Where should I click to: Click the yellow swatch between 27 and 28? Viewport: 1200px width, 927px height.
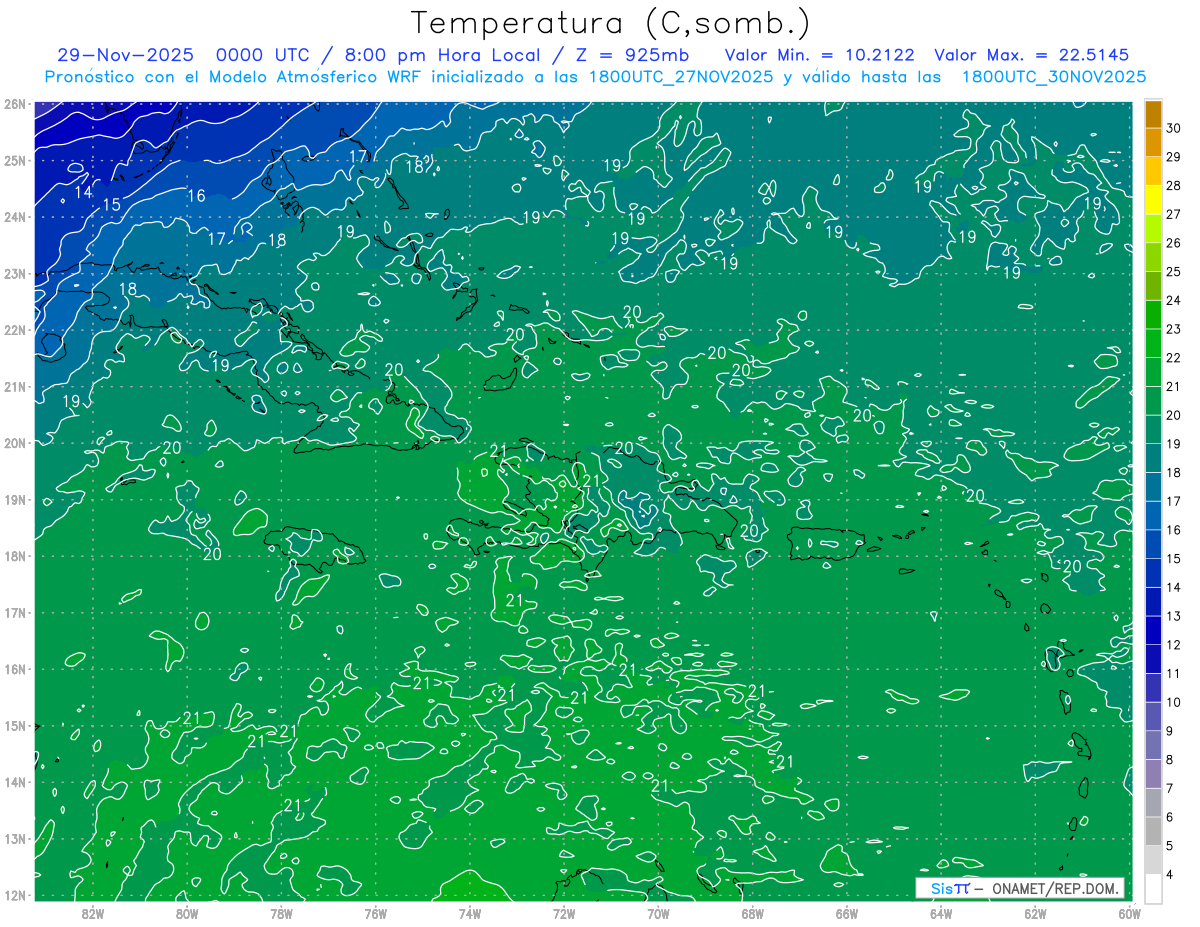[1153, 201]
